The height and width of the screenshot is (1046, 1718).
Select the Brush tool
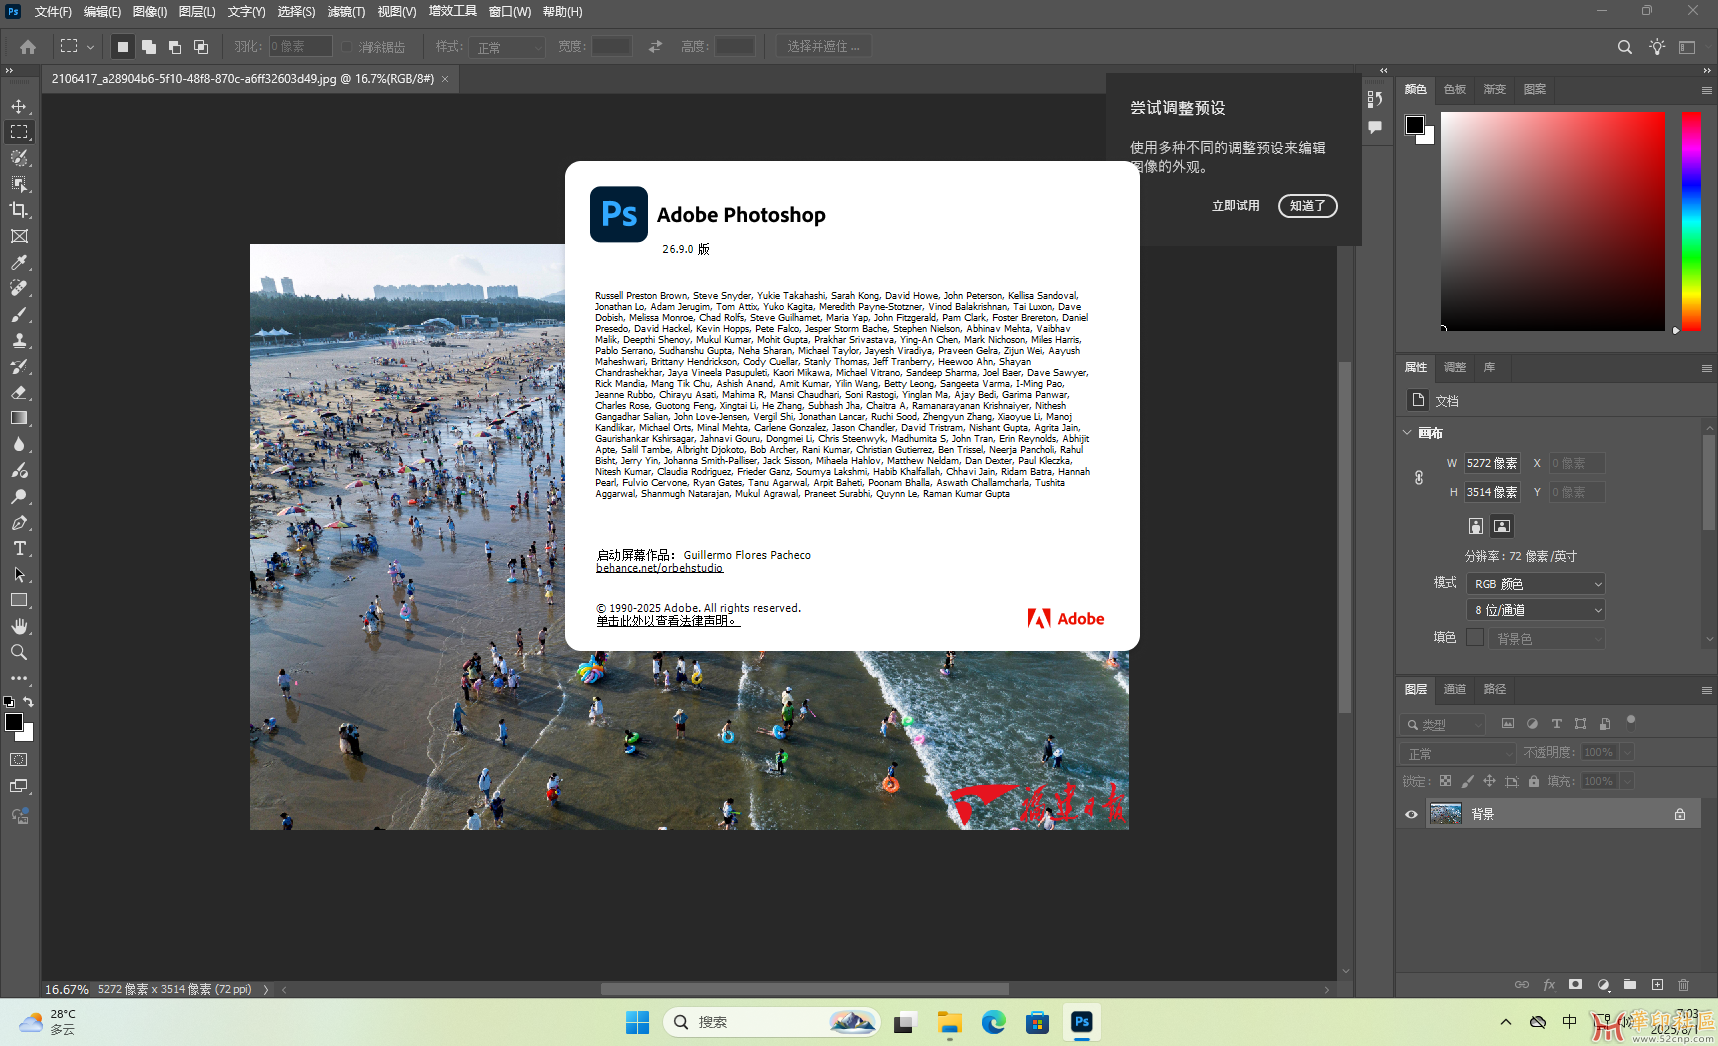coord(19,314)
